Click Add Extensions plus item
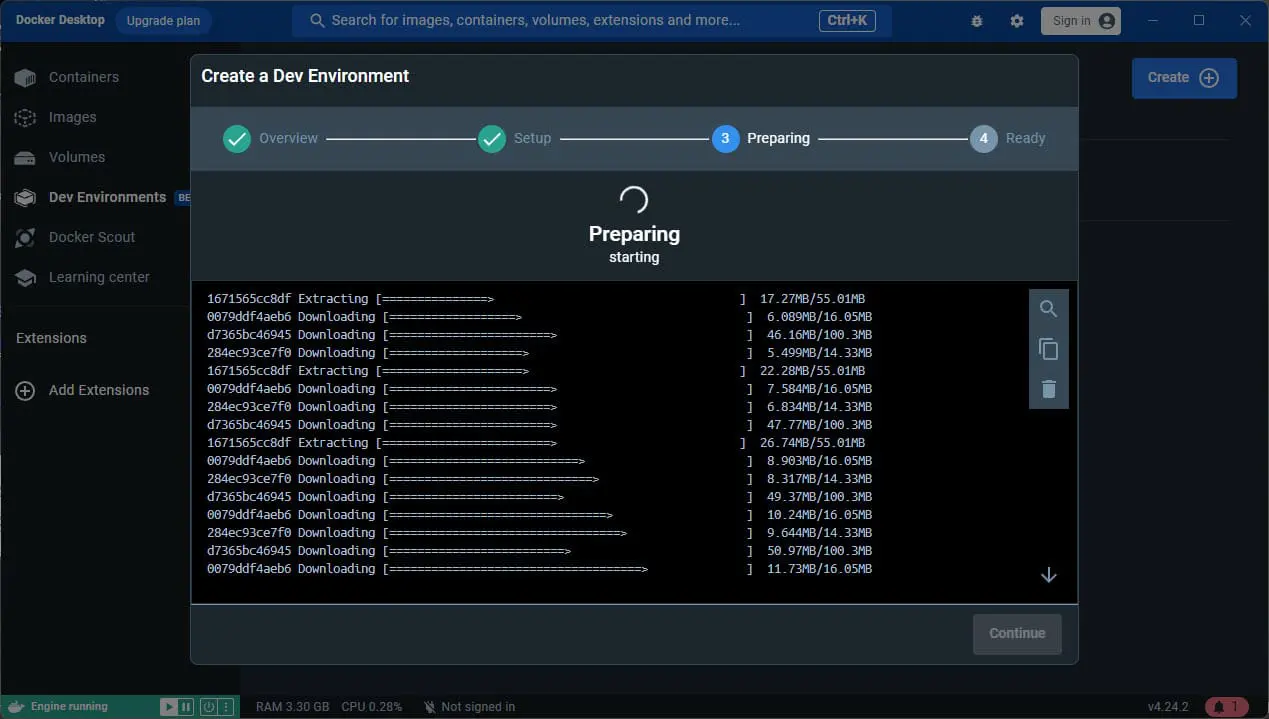Screen dimensions: 1269x719 (83, 390)
